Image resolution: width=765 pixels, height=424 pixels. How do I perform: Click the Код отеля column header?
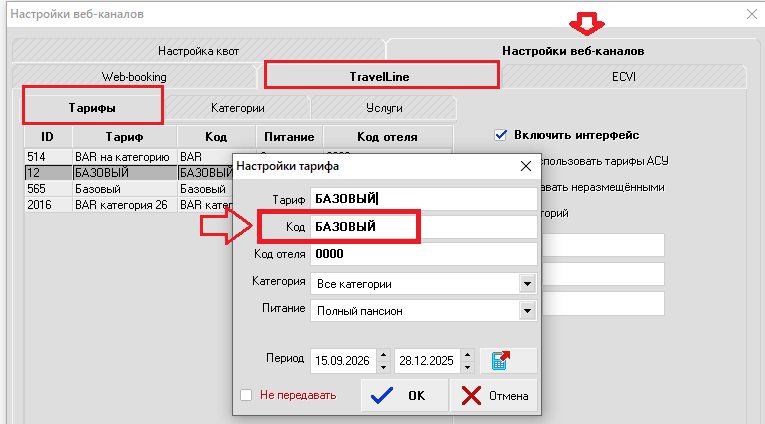(x=387, y=137)
